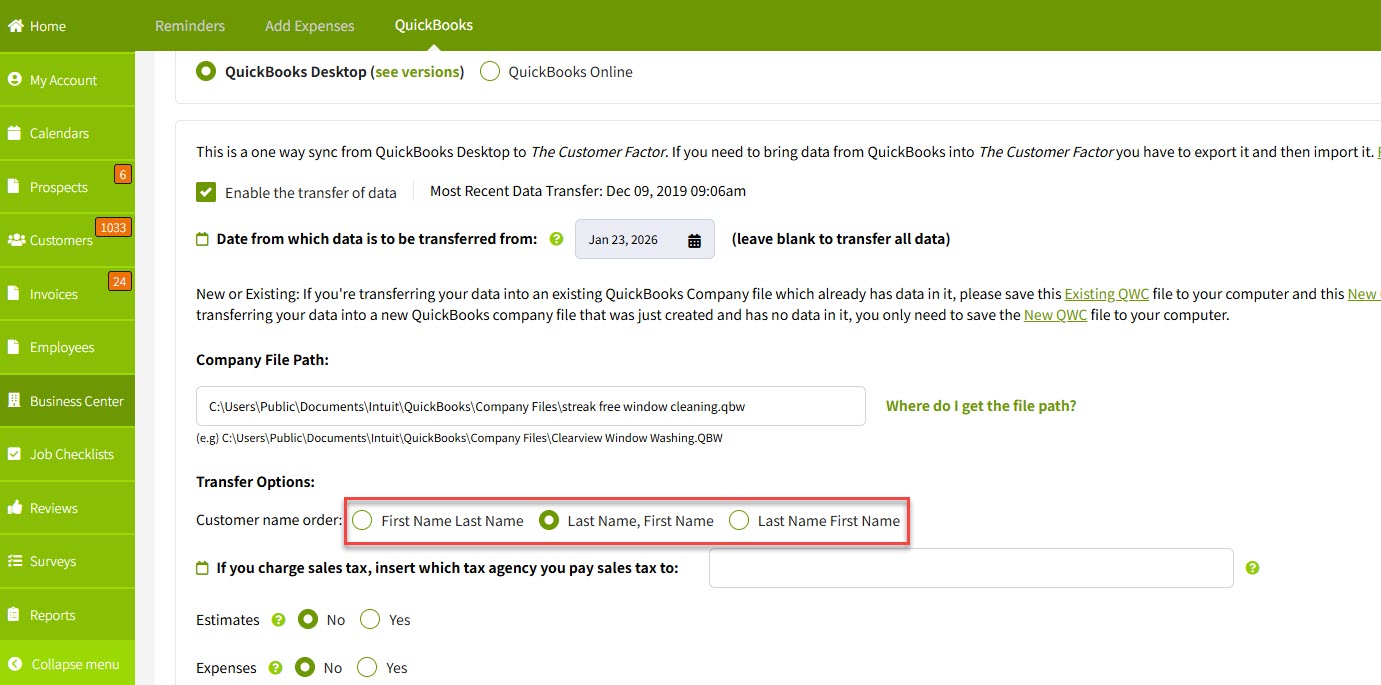
Task: Select the QuickBooks Online radio button
Action: click(490, 72)
